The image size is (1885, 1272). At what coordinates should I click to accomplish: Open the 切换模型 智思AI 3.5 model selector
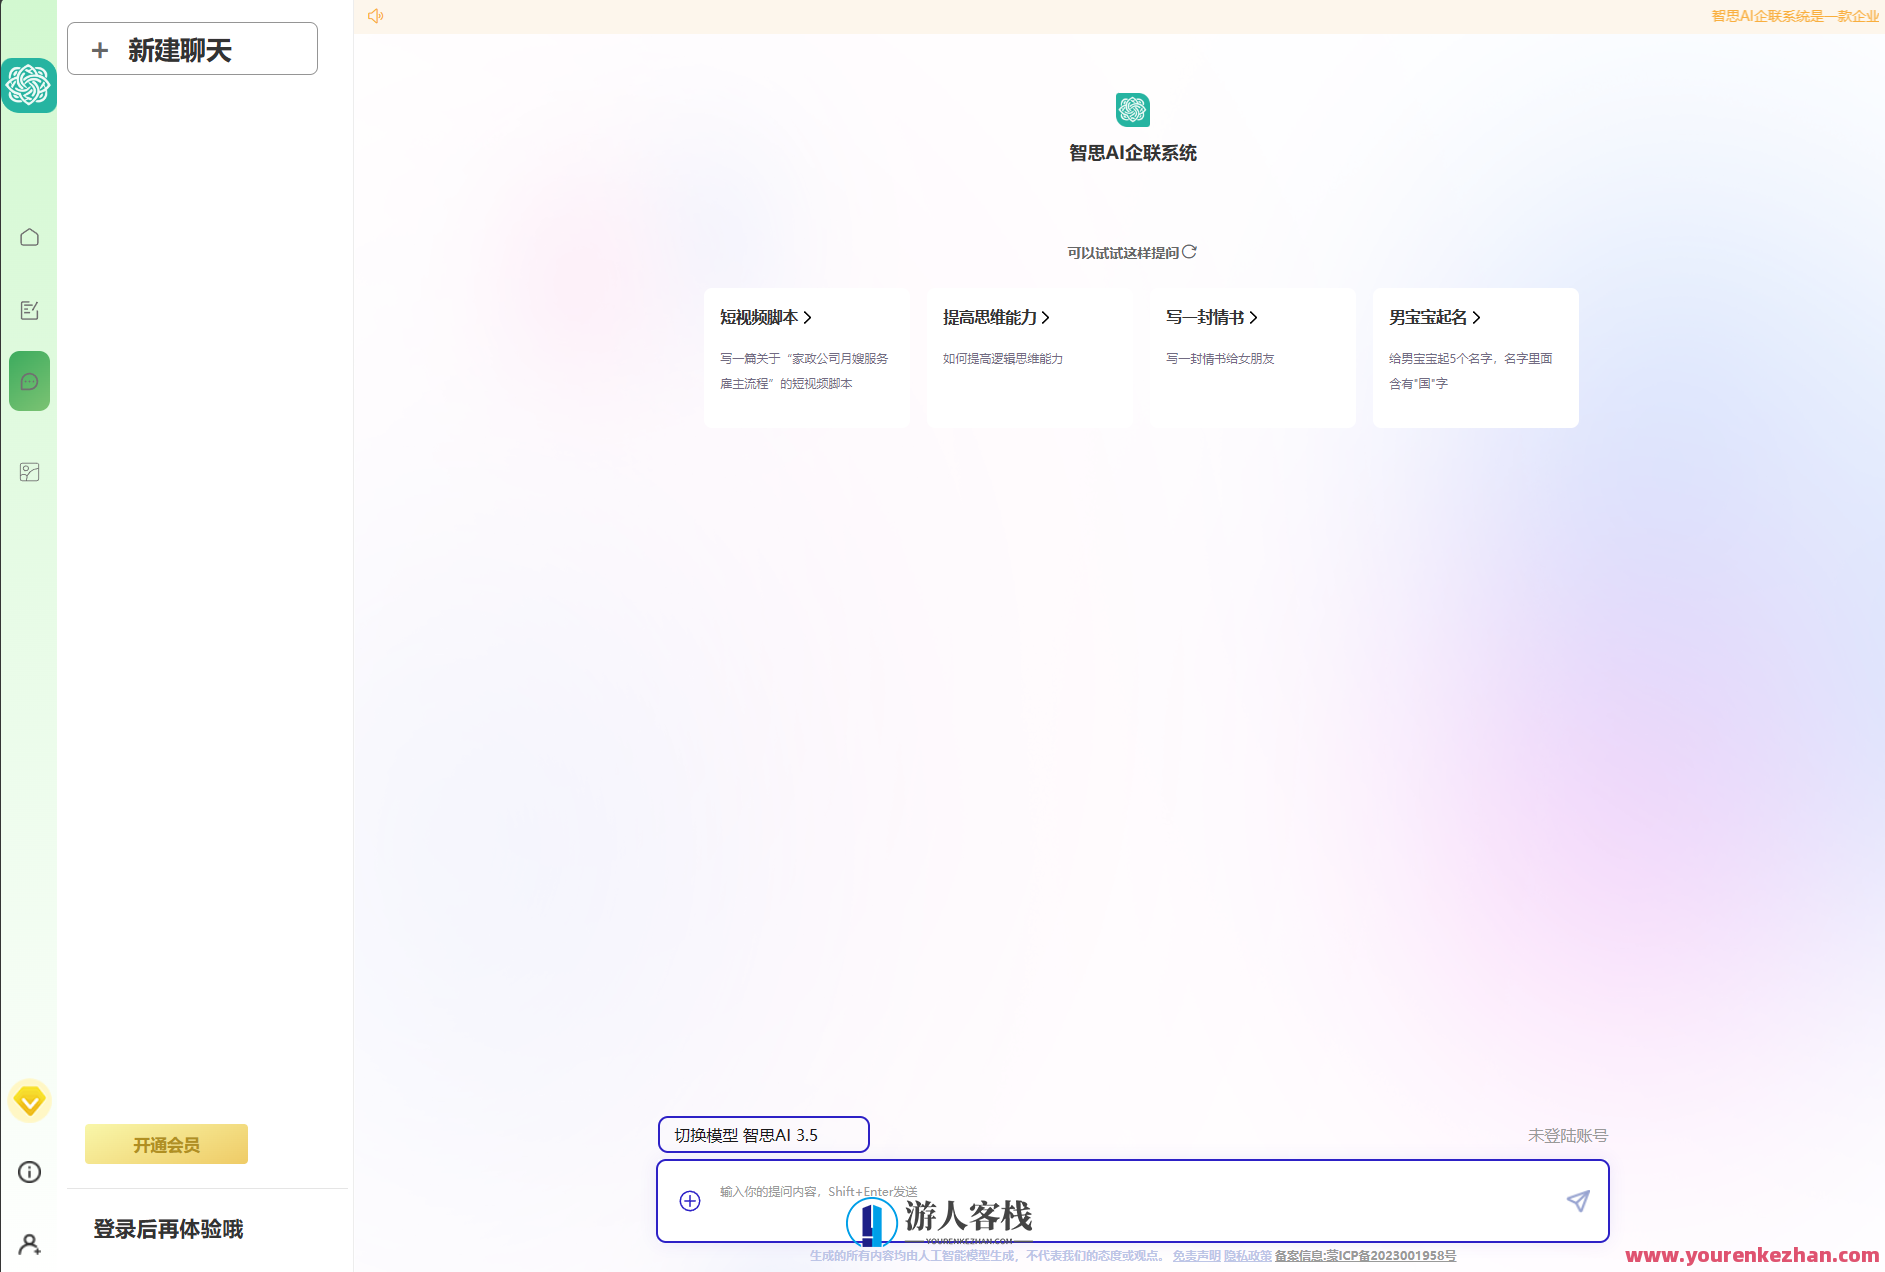[763, 1134]
